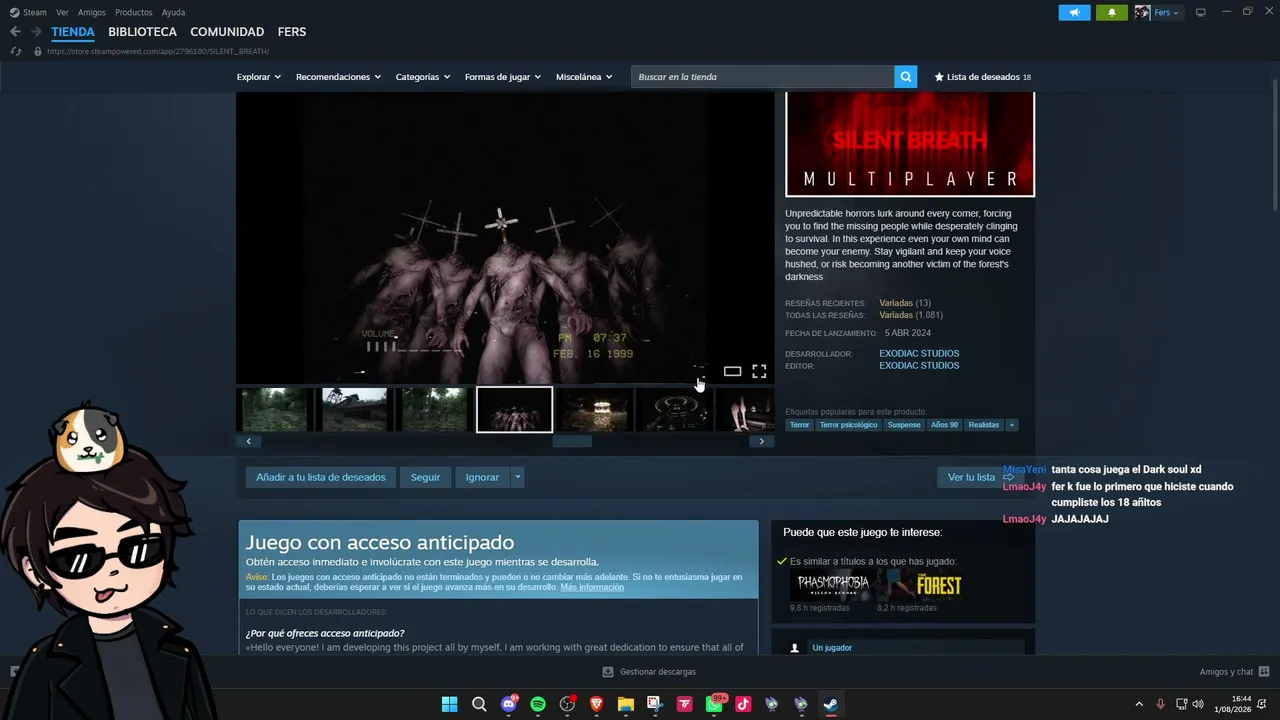Click the Buscar en la tienda field
This screenshot has width=1280, height=720.
(762, 77)
